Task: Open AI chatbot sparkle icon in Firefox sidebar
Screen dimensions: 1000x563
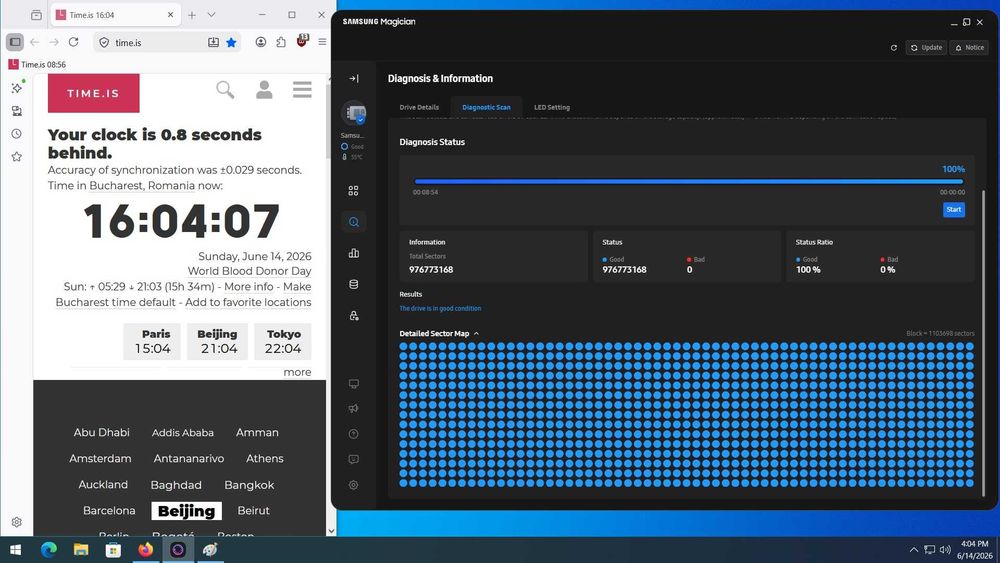Action: 17,87
